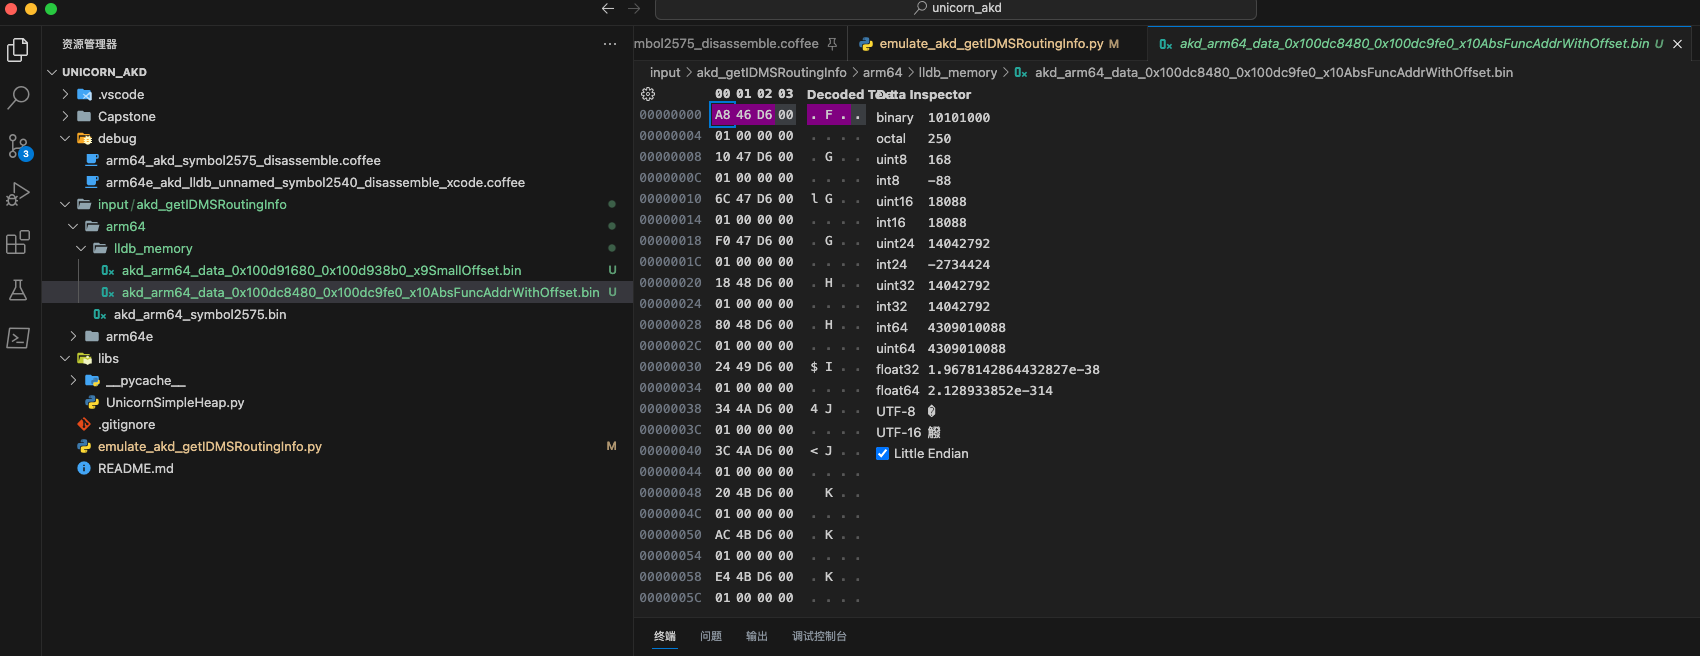Open the 调试控制台 panel tab

pos(819,636)
